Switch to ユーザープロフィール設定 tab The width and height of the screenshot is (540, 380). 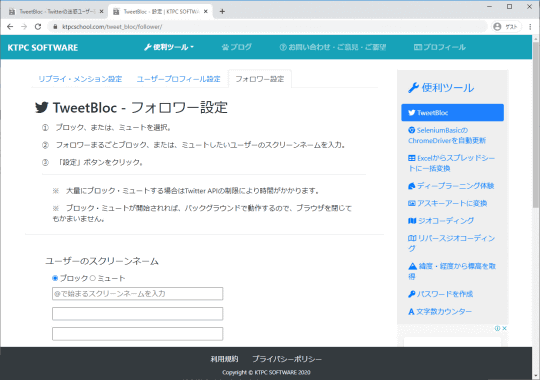[x=178, y=79]
